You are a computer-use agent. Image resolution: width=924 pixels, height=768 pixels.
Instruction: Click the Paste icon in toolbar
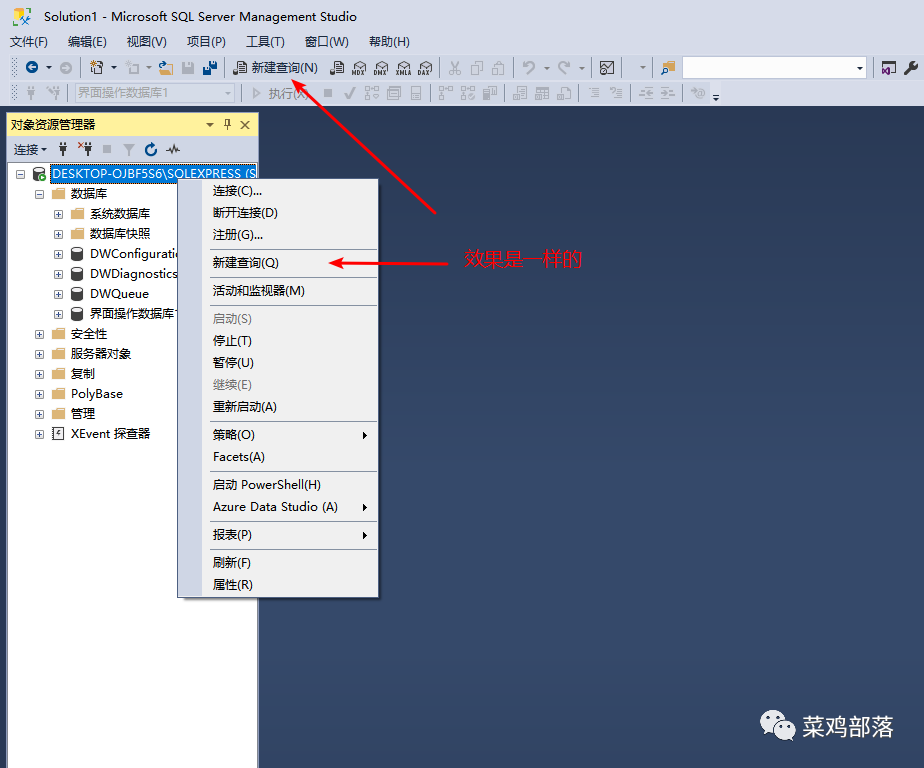click(499, 68)
